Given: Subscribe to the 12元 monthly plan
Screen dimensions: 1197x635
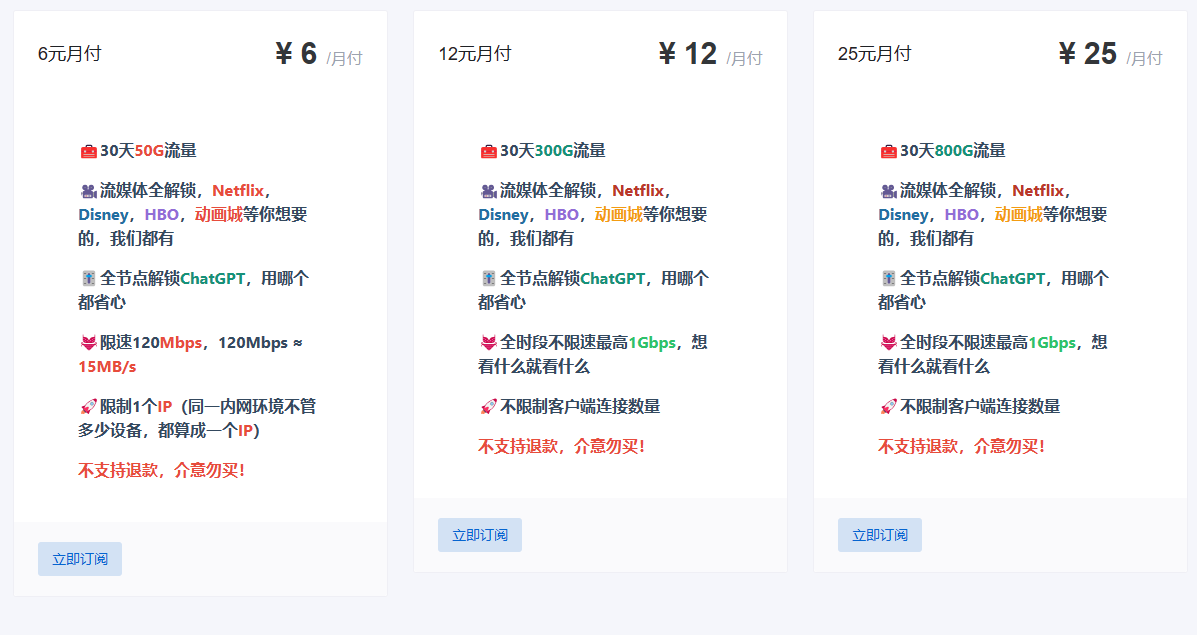Looking at the screenshot, I should click(x=480, y=535).
